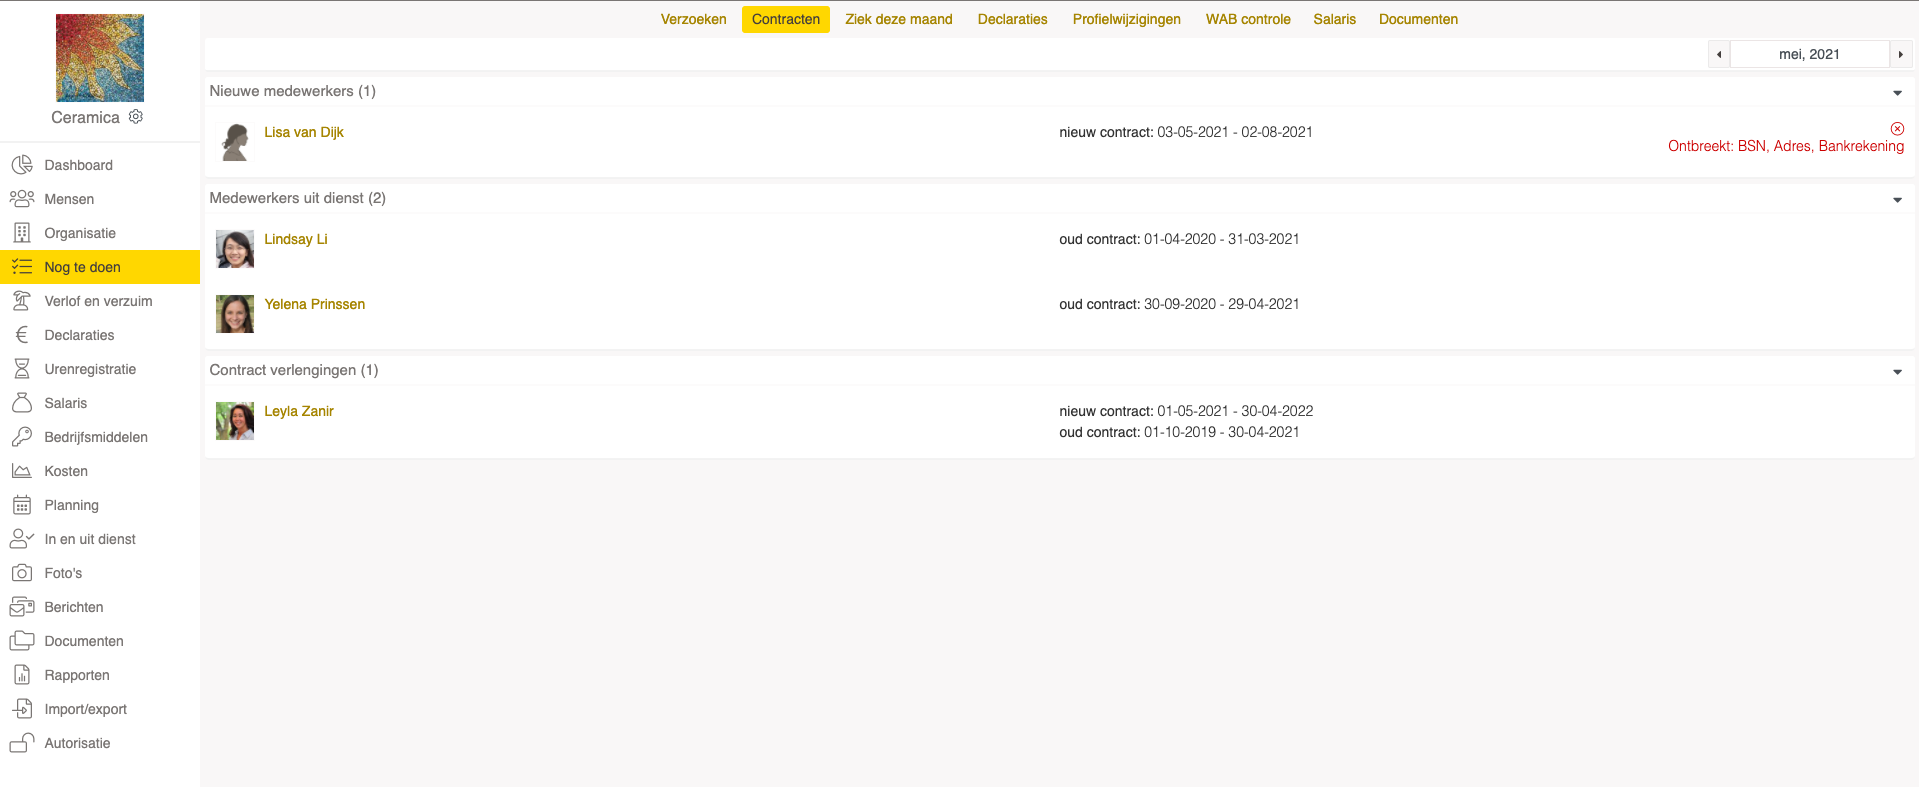Select the Contracten tab
The height and width of the screenshot is (787, 1919).
[786, 19]
